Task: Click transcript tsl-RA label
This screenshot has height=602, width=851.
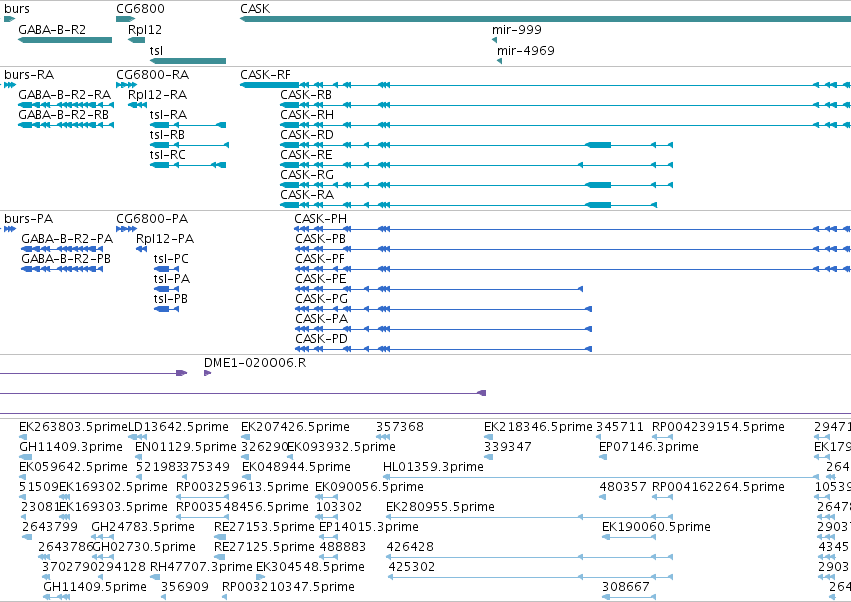Action: (x=168, y=115)
